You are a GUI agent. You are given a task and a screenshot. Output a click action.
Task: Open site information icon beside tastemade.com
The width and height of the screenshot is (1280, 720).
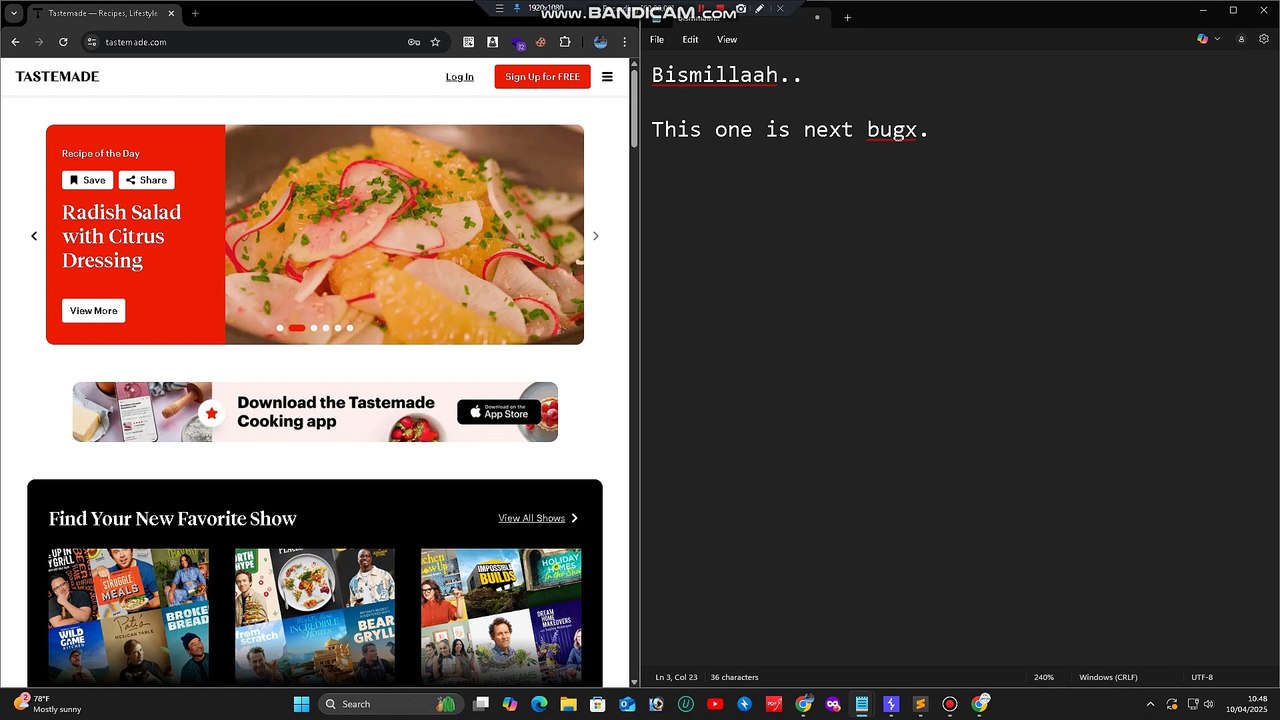[x=92, y=42]
